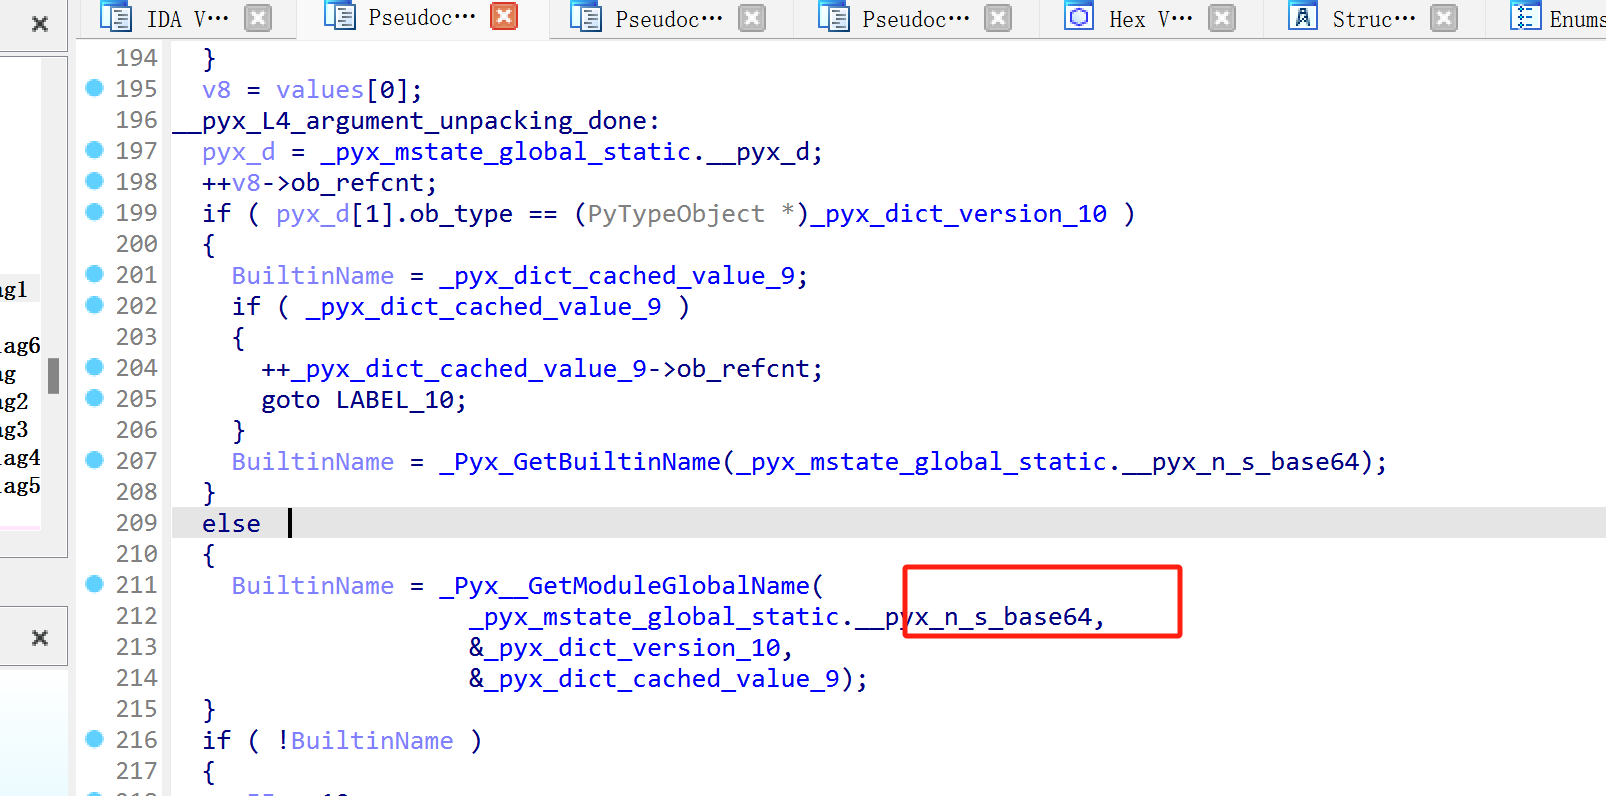Image resolution: width=1606 pixels, height=796 pixels.
Task: Select the __pyx_L4_argument_unpacking_done label
Action: pos(416,121)
